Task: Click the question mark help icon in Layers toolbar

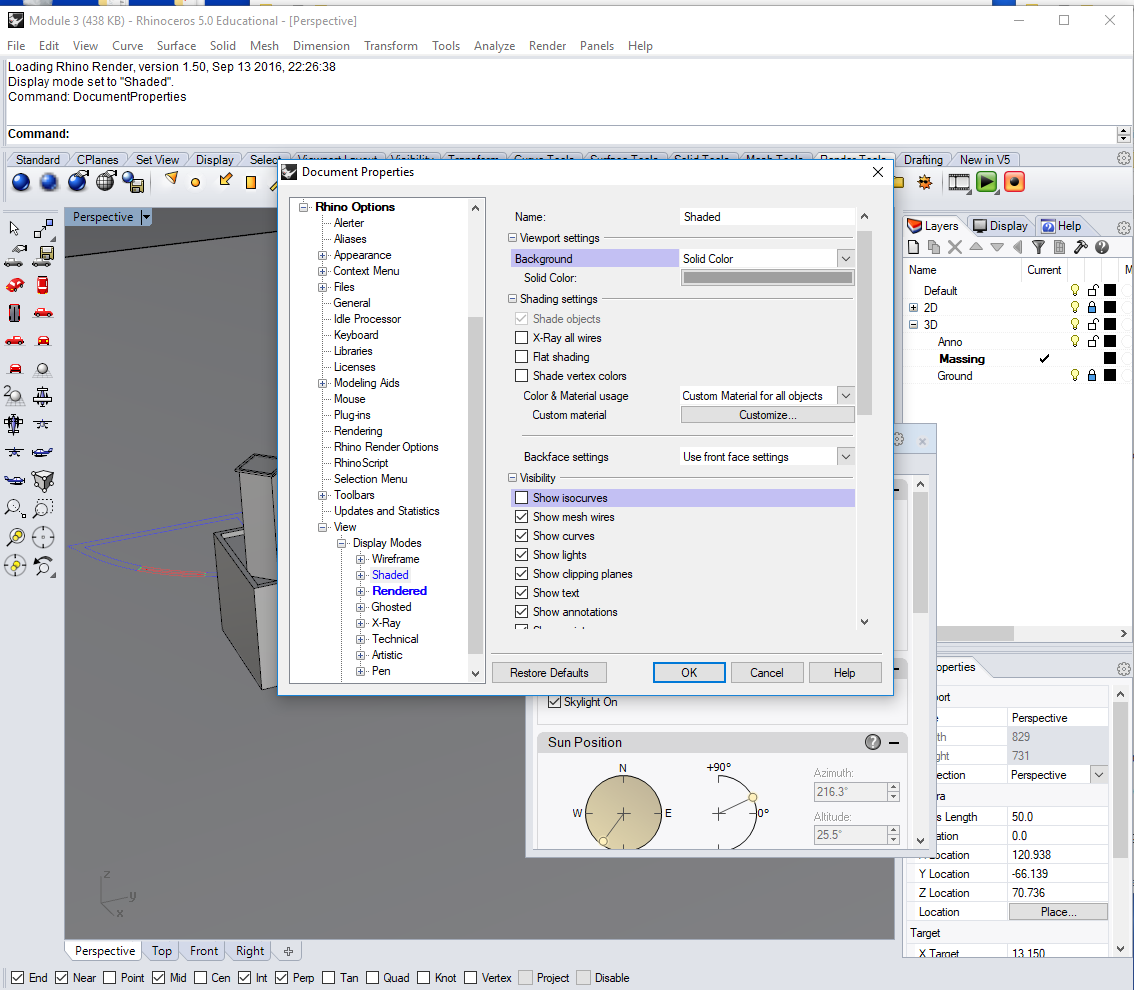Action: click(x=1101, y=247)
